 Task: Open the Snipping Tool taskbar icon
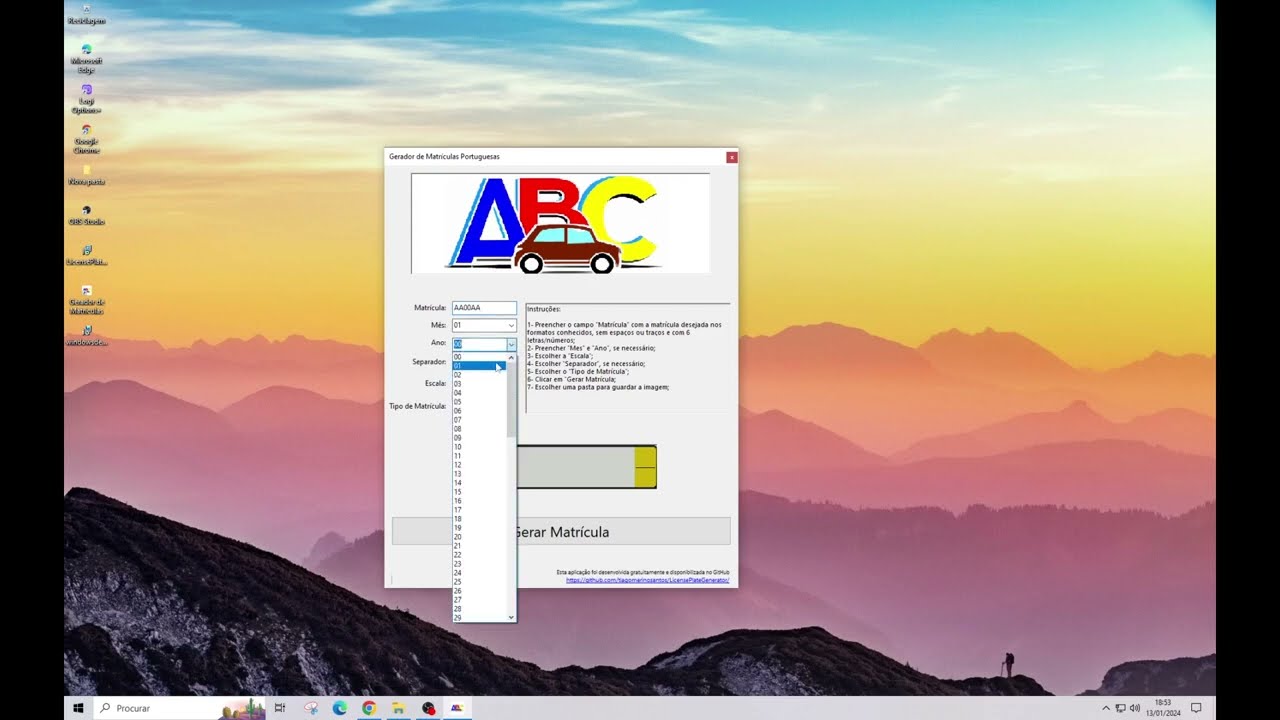311,708
